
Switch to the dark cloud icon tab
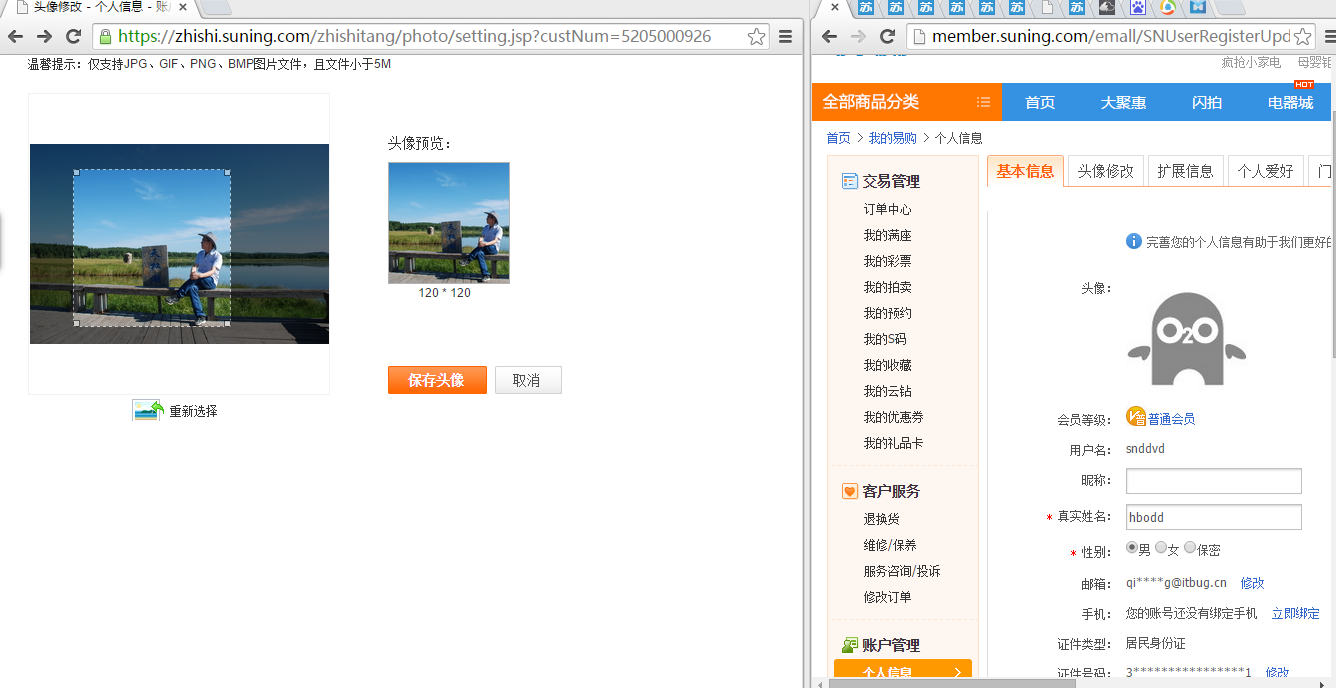[x=1107, y=7]
